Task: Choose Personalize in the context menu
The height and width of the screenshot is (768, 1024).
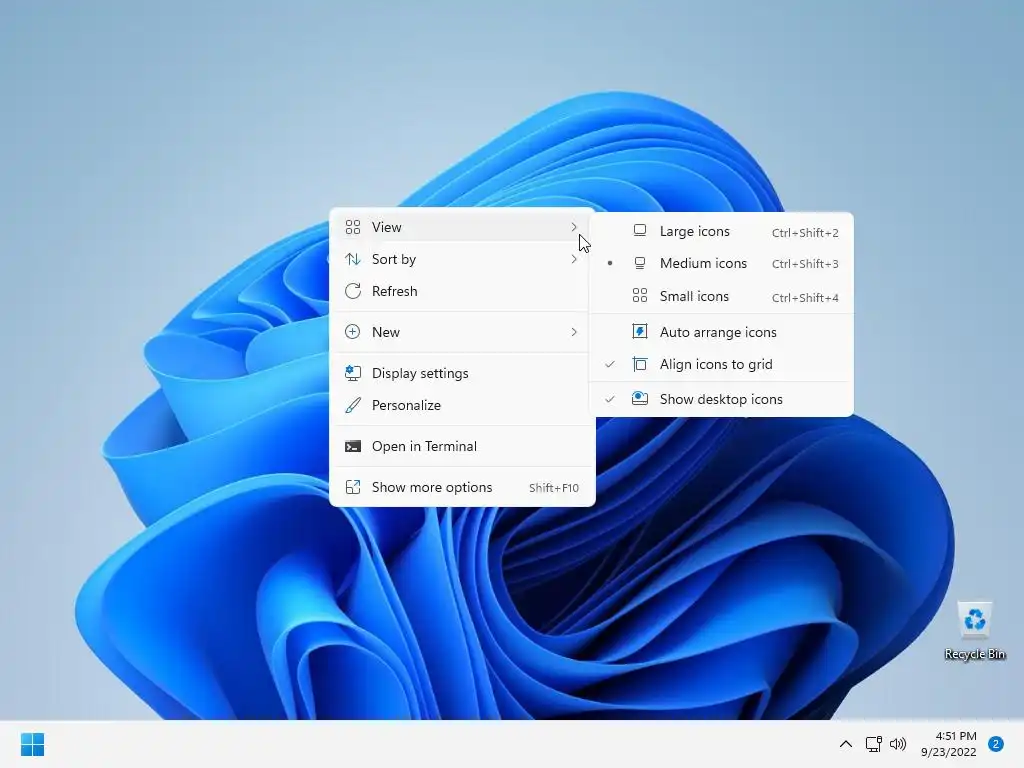Action: 462,405
